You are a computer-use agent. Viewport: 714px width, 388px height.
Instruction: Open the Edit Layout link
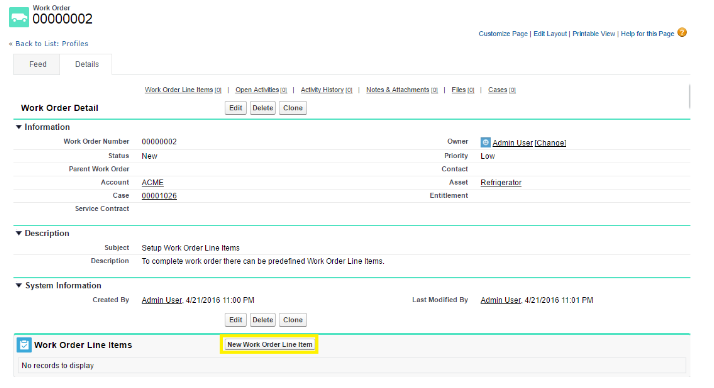[x=550, y=34]
